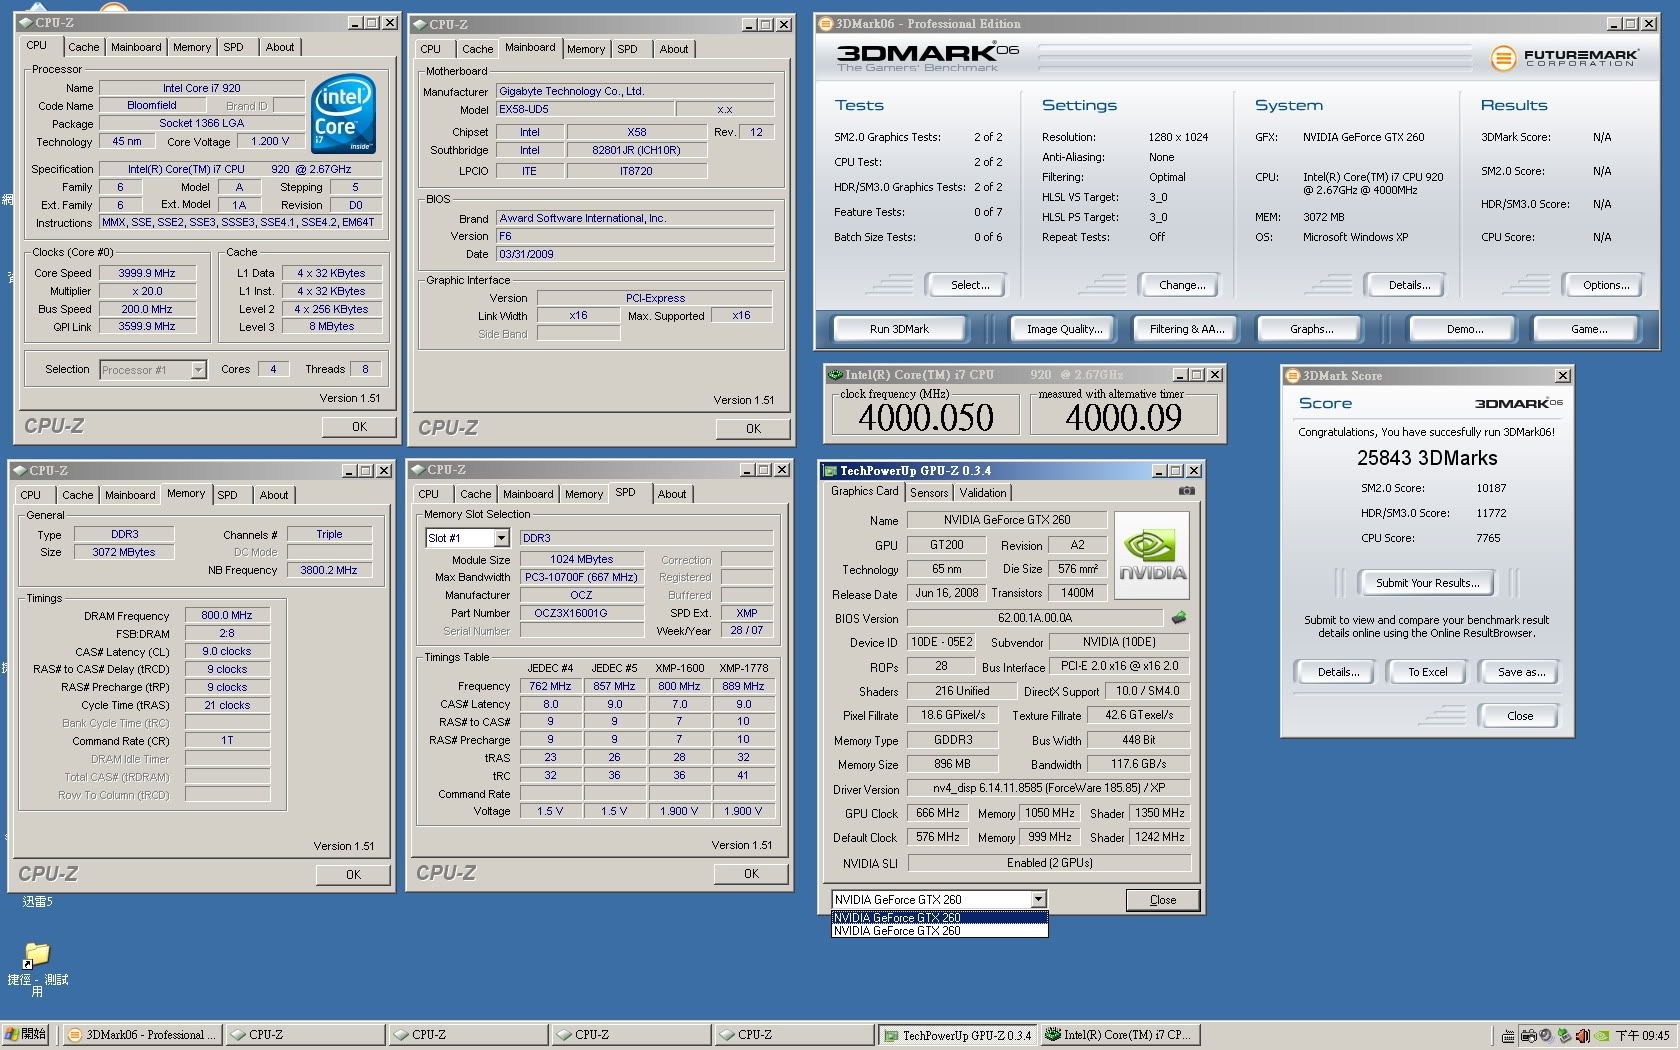Click the DRAM Frequency field 800.0 MHz

pyautogui.click(x=227, y=616)
